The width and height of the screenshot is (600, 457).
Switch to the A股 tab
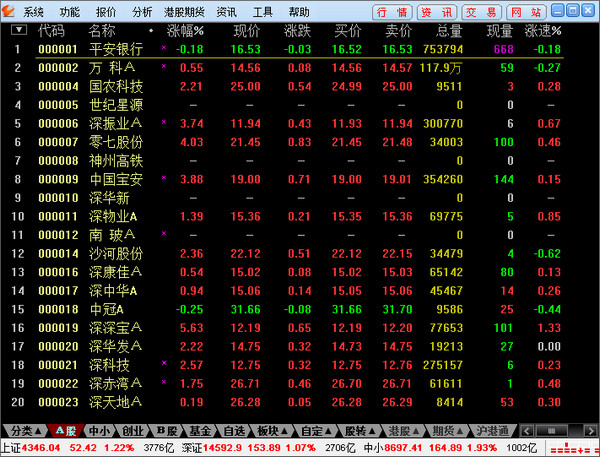point(66,431)
